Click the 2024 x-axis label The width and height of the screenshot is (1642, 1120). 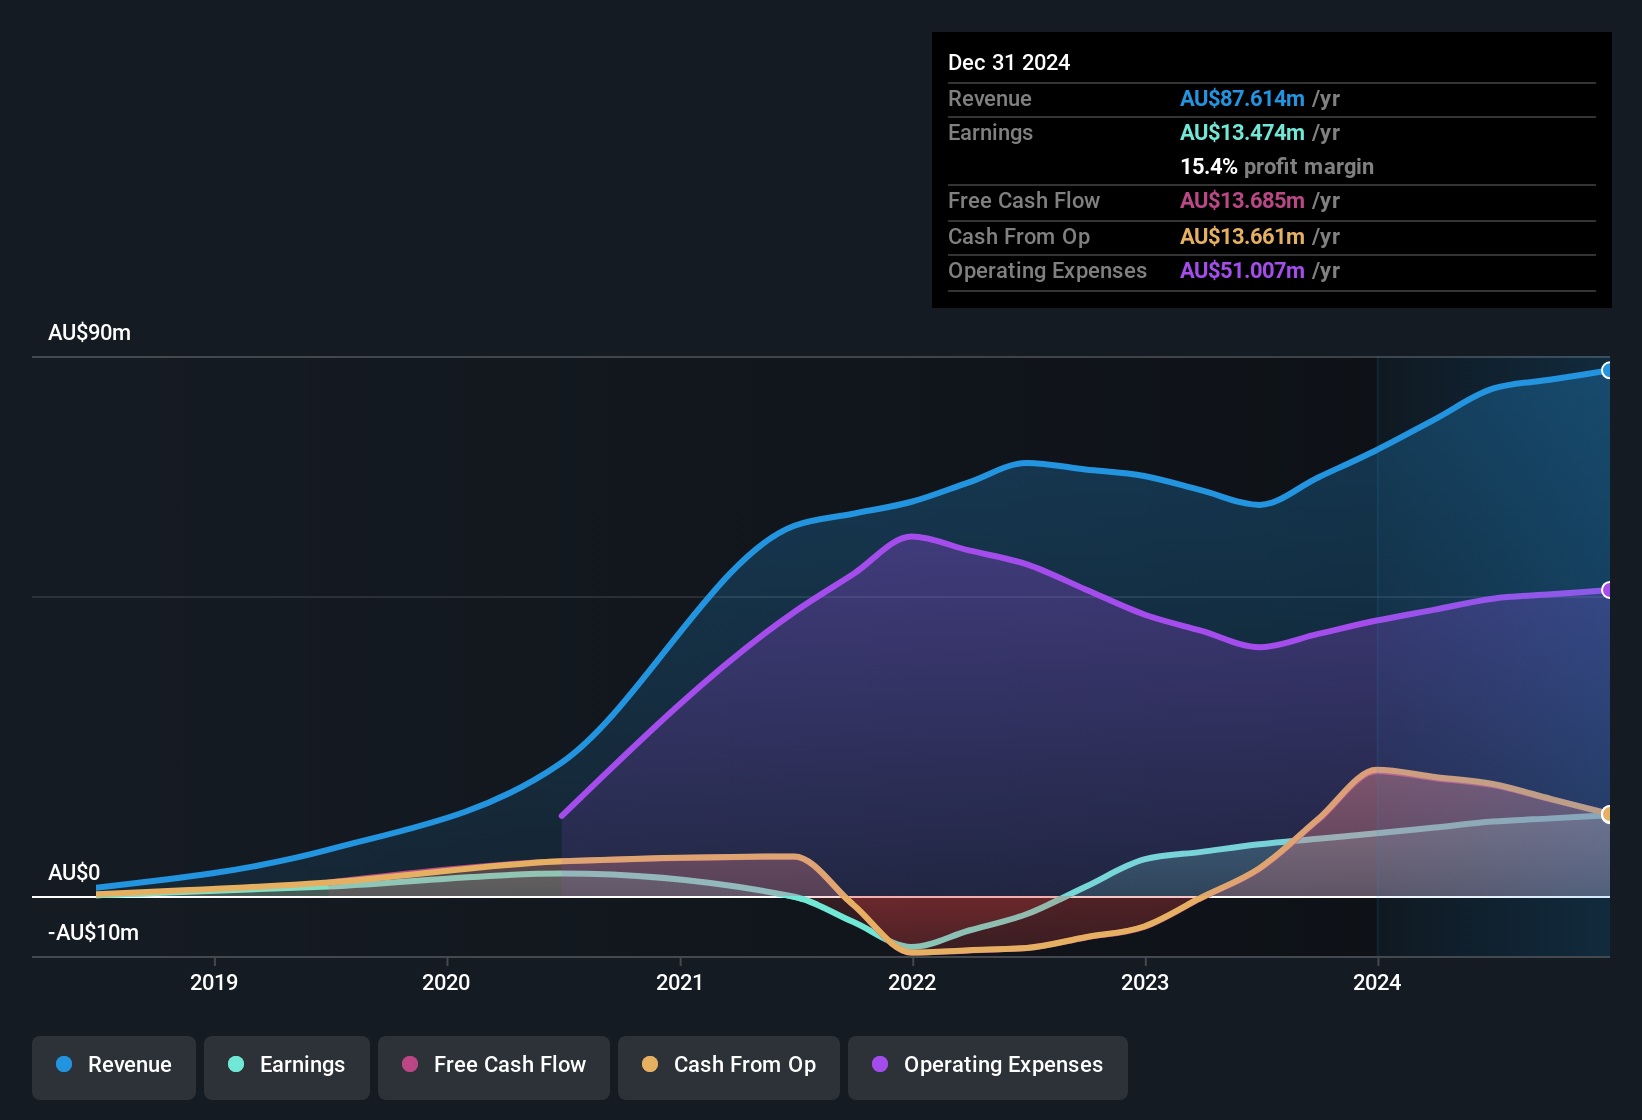click(1377, 982)
